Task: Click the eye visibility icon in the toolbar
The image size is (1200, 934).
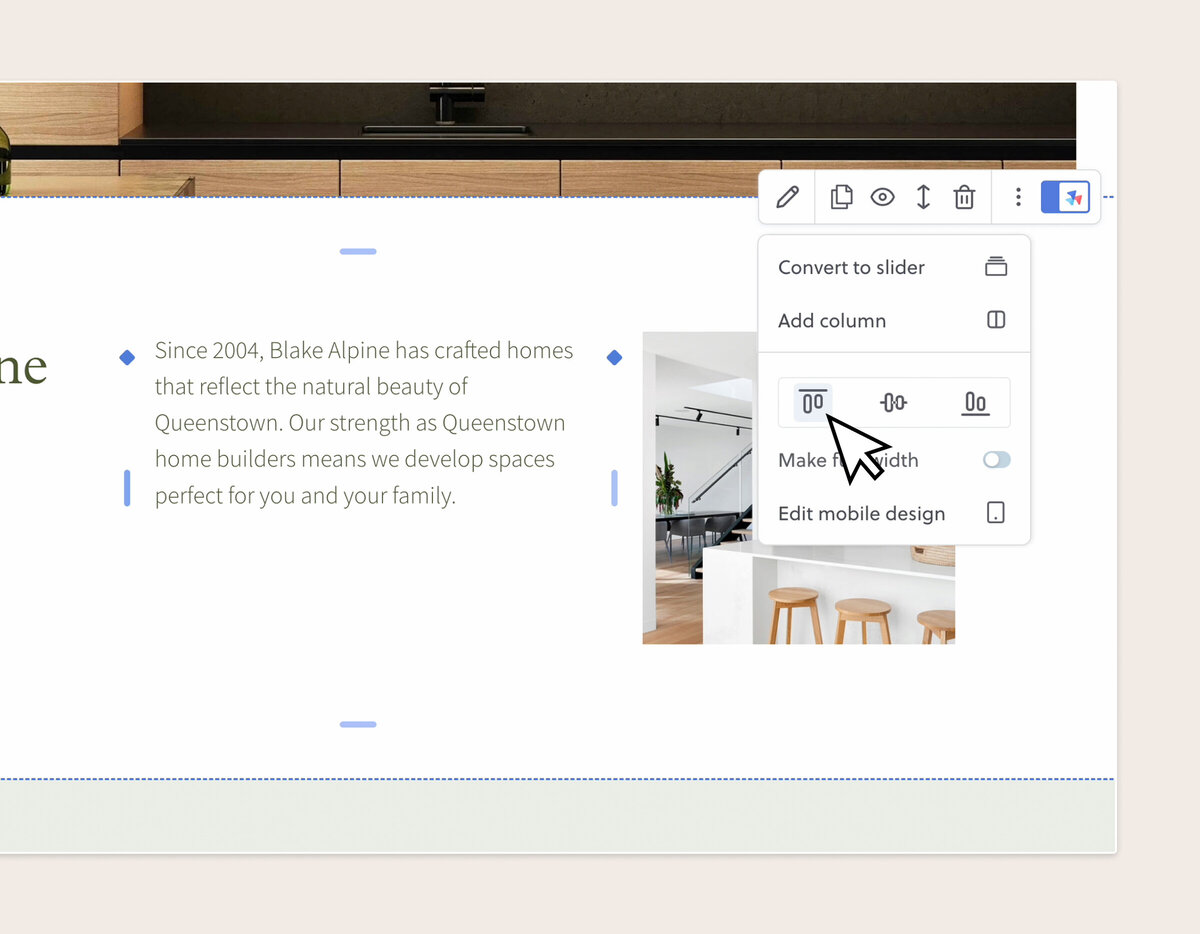Action: point(882,197)
